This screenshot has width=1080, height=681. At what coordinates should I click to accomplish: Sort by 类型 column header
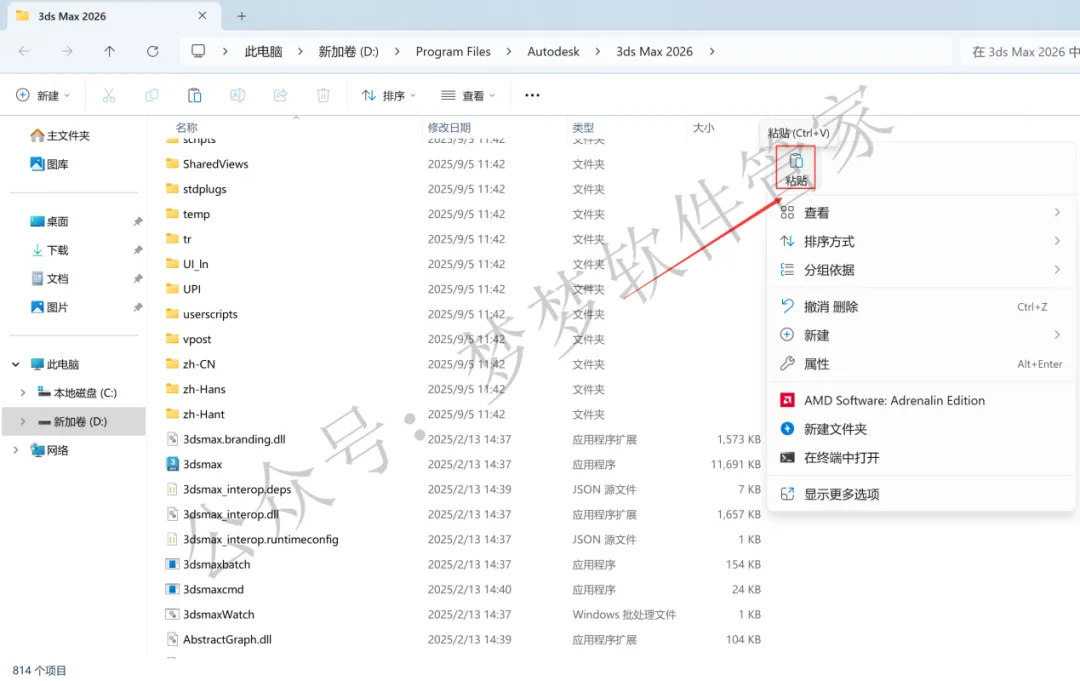click(x=583, y=127)
